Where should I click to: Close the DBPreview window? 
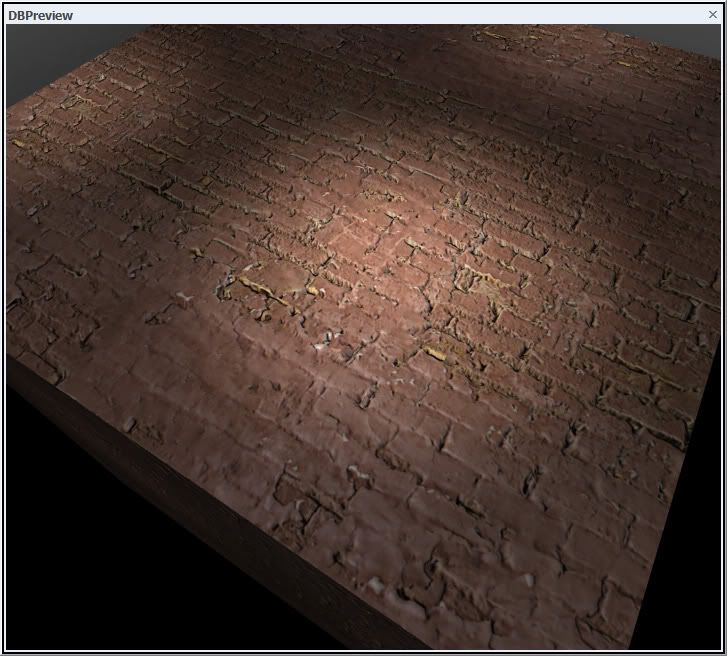tap(713, 15)
